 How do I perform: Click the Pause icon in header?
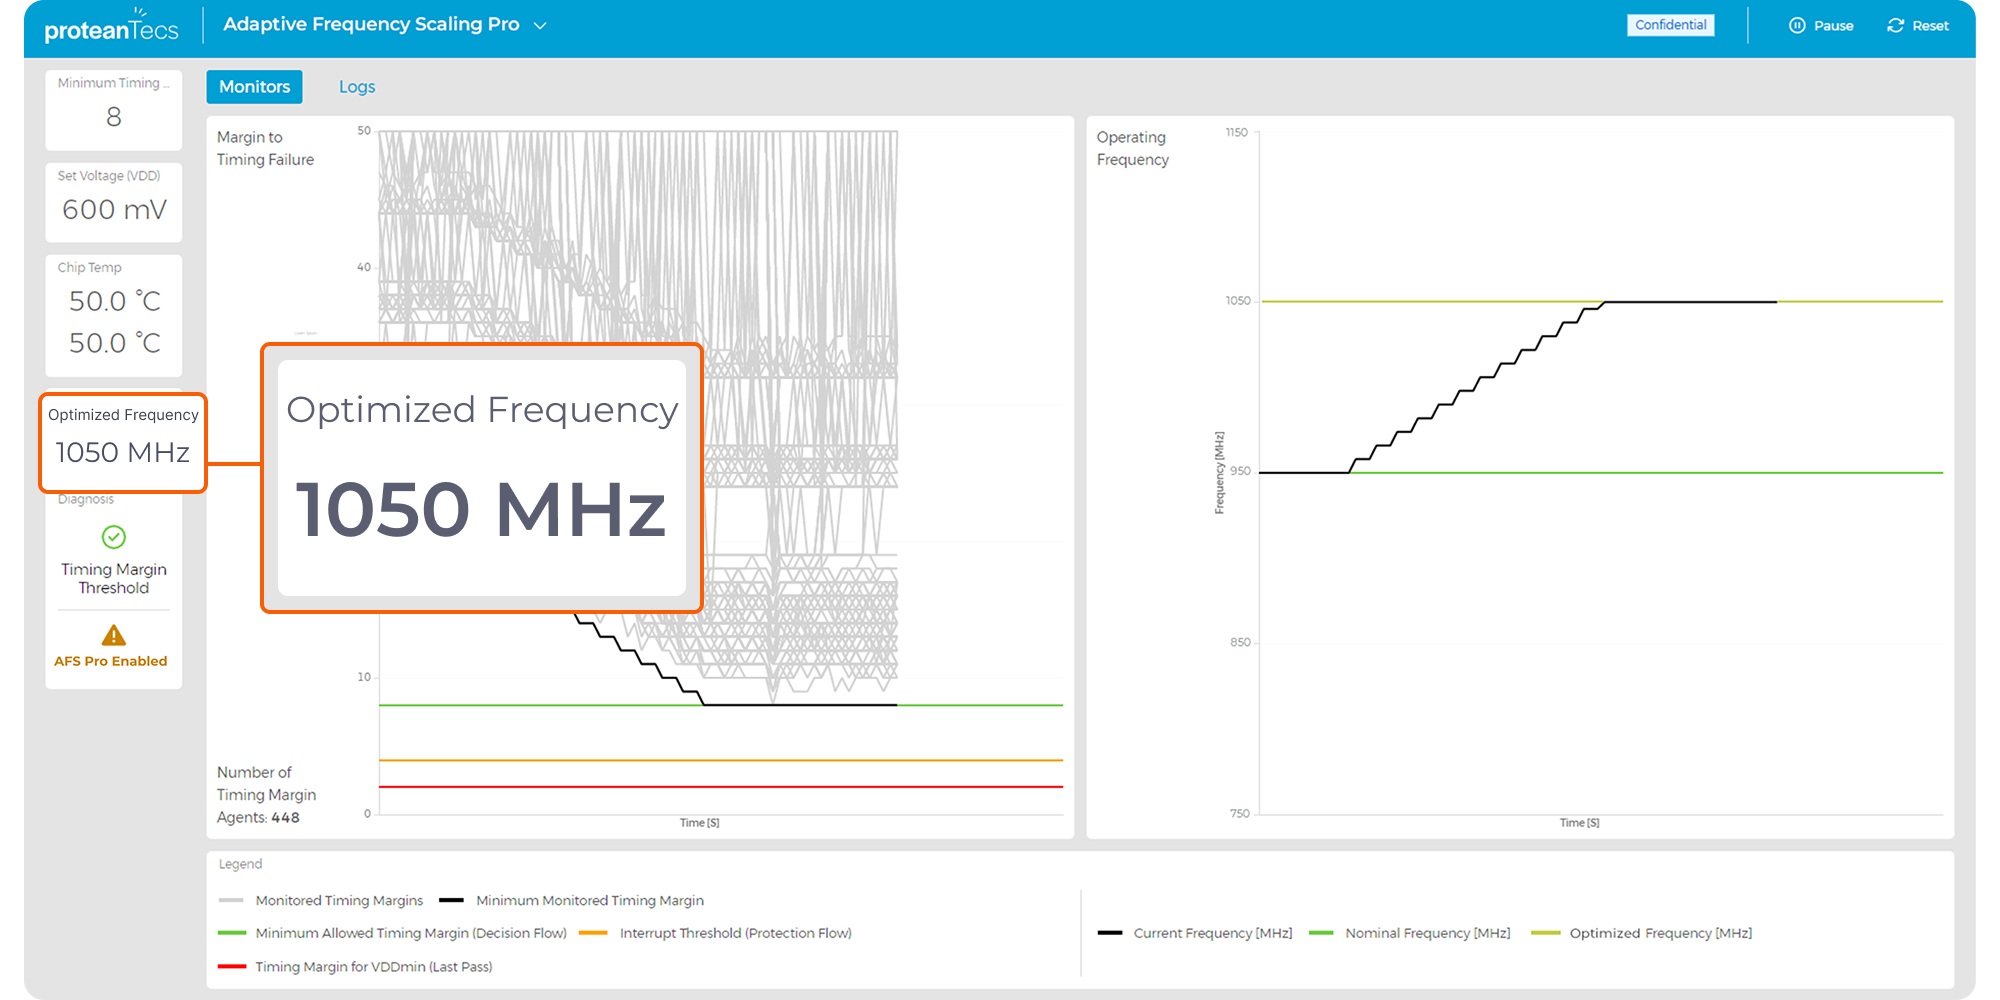[1797, 26]
